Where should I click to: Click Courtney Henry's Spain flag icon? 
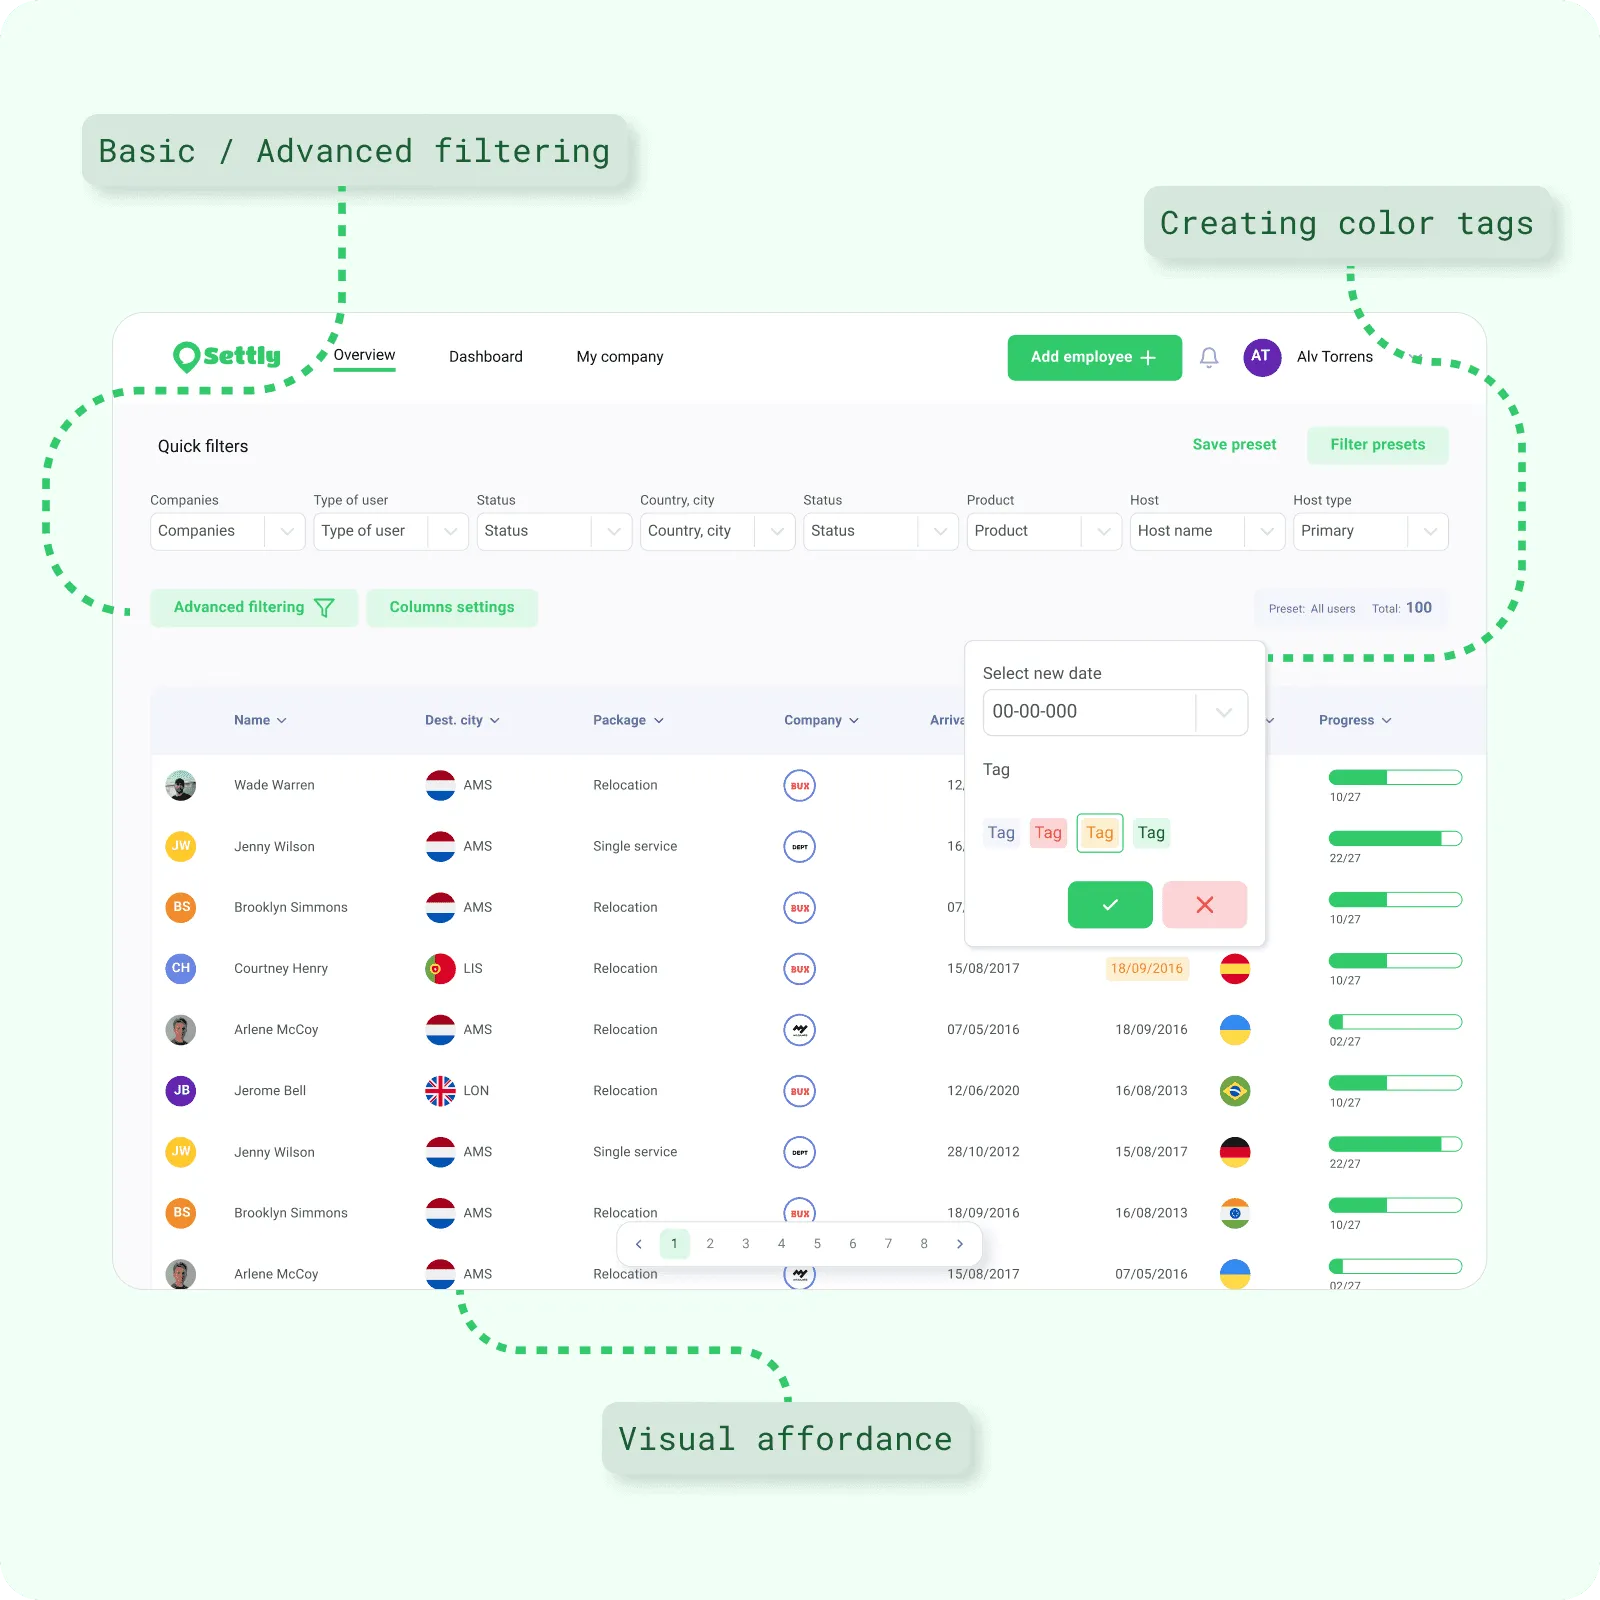click(1235, 969)
